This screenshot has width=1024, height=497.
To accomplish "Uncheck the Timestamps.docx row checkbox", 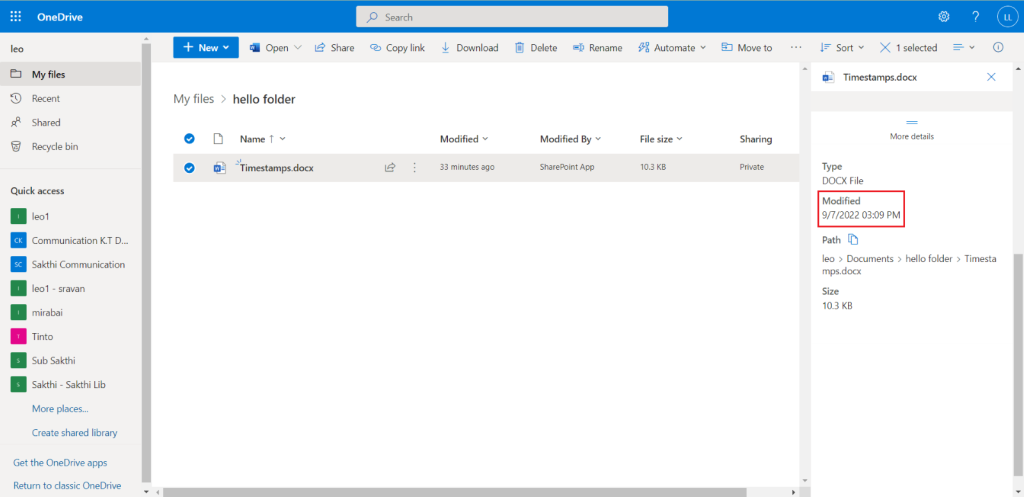I will (189, 168).
